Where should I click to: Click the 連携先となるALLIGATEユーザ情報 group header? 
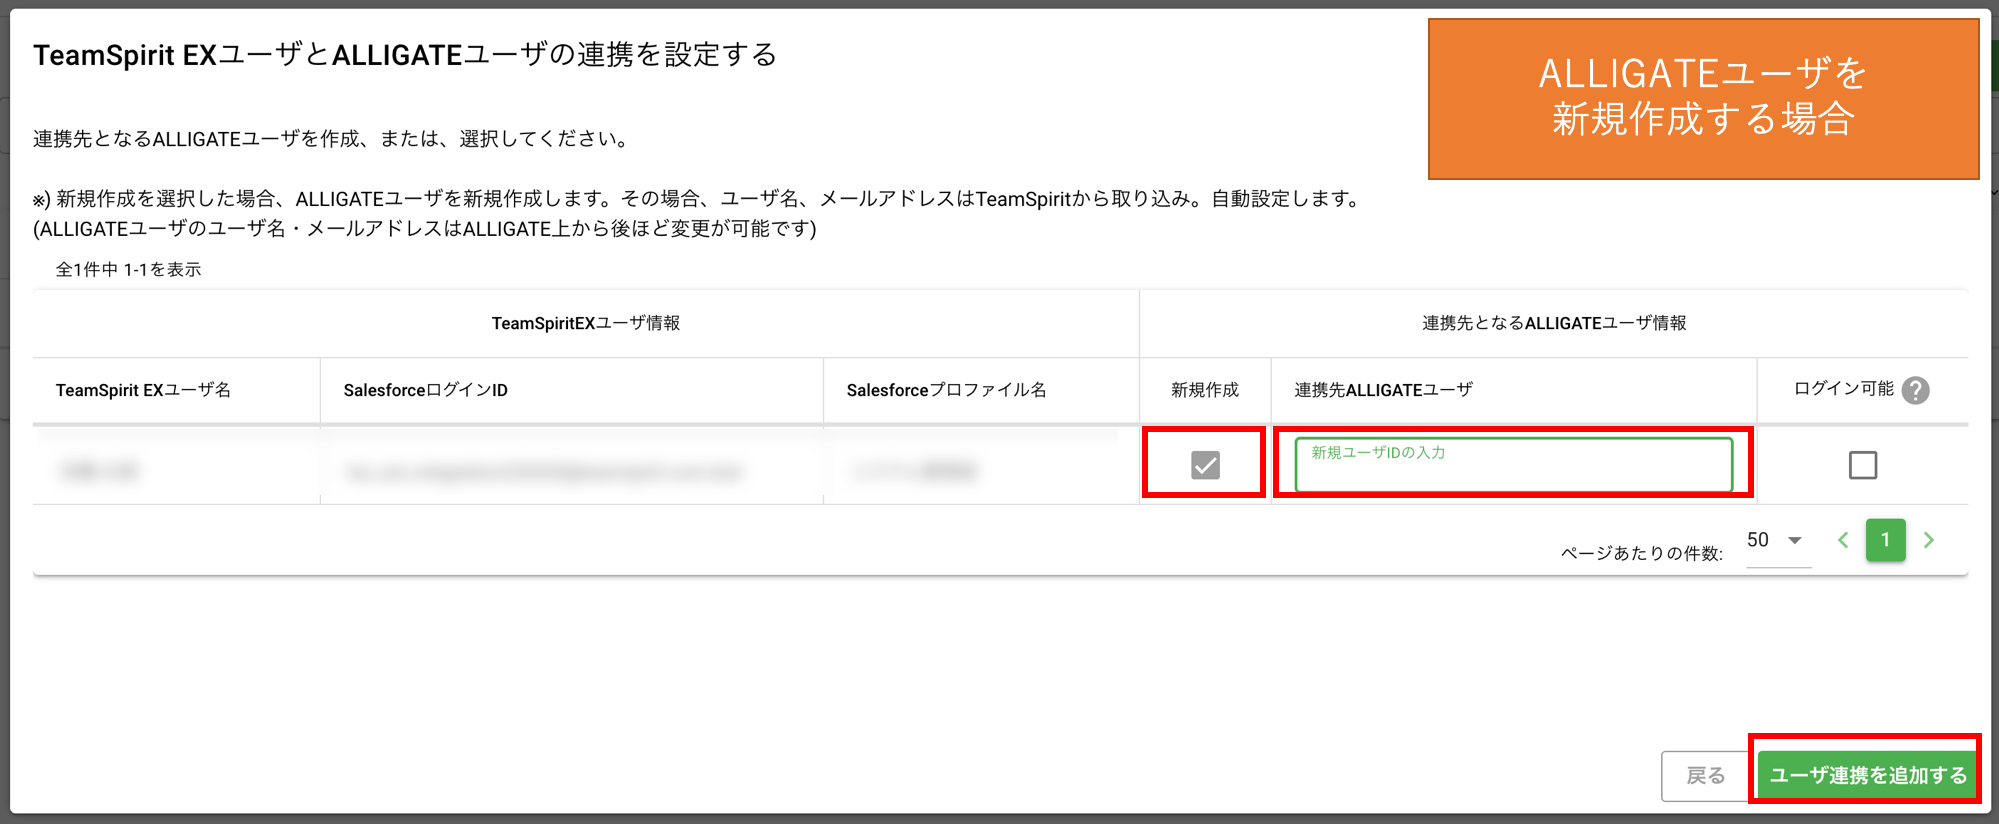tap(1554, 323)
